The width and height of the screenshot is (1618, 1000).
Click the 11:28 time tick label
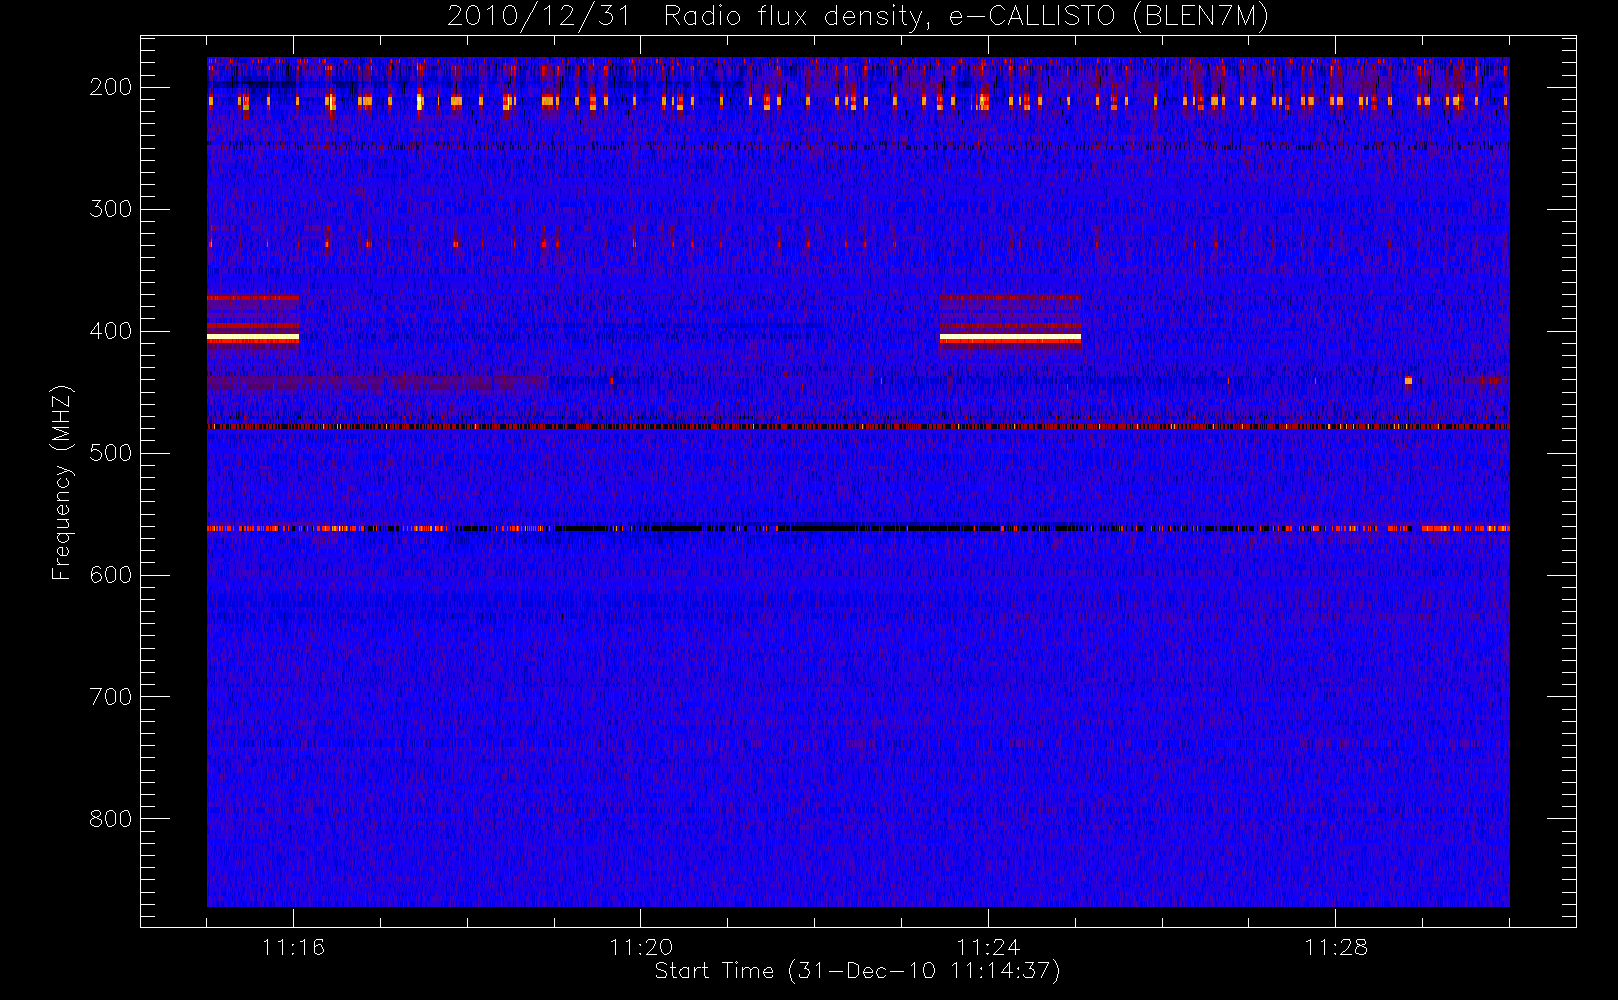tap(1335, 947)
